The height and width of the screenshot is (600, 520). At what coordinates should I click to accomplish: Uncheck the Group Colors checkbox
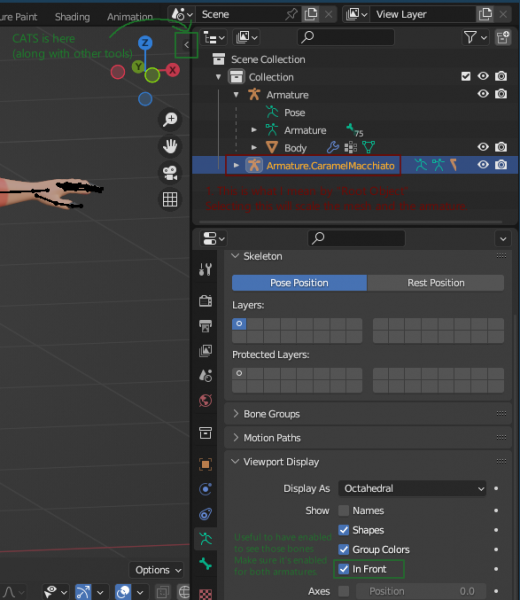[x=344, y=549]
